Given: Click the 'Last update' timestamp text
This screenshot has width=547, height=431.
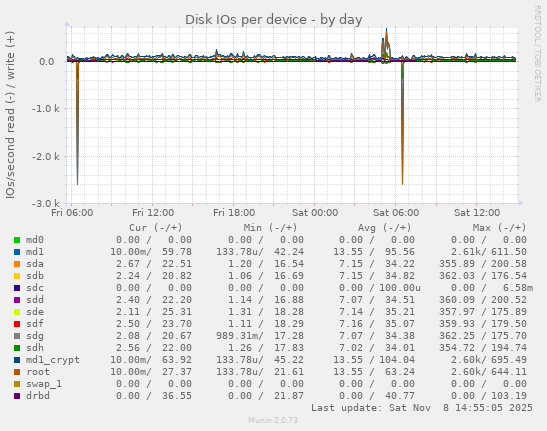Looking at the screenshot, I should [x=422, y=408].
